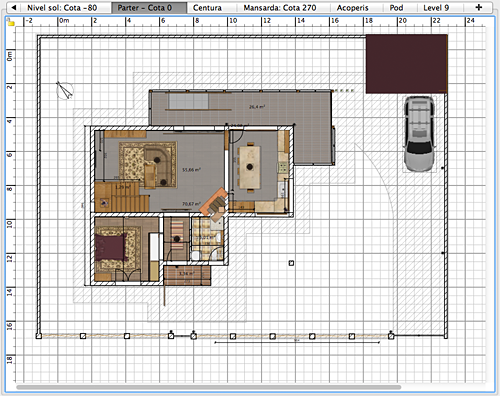This screenshot has width=500, height=396.
Task: Click the horizontal scrollbar under the plan
Action: point(209,387)
